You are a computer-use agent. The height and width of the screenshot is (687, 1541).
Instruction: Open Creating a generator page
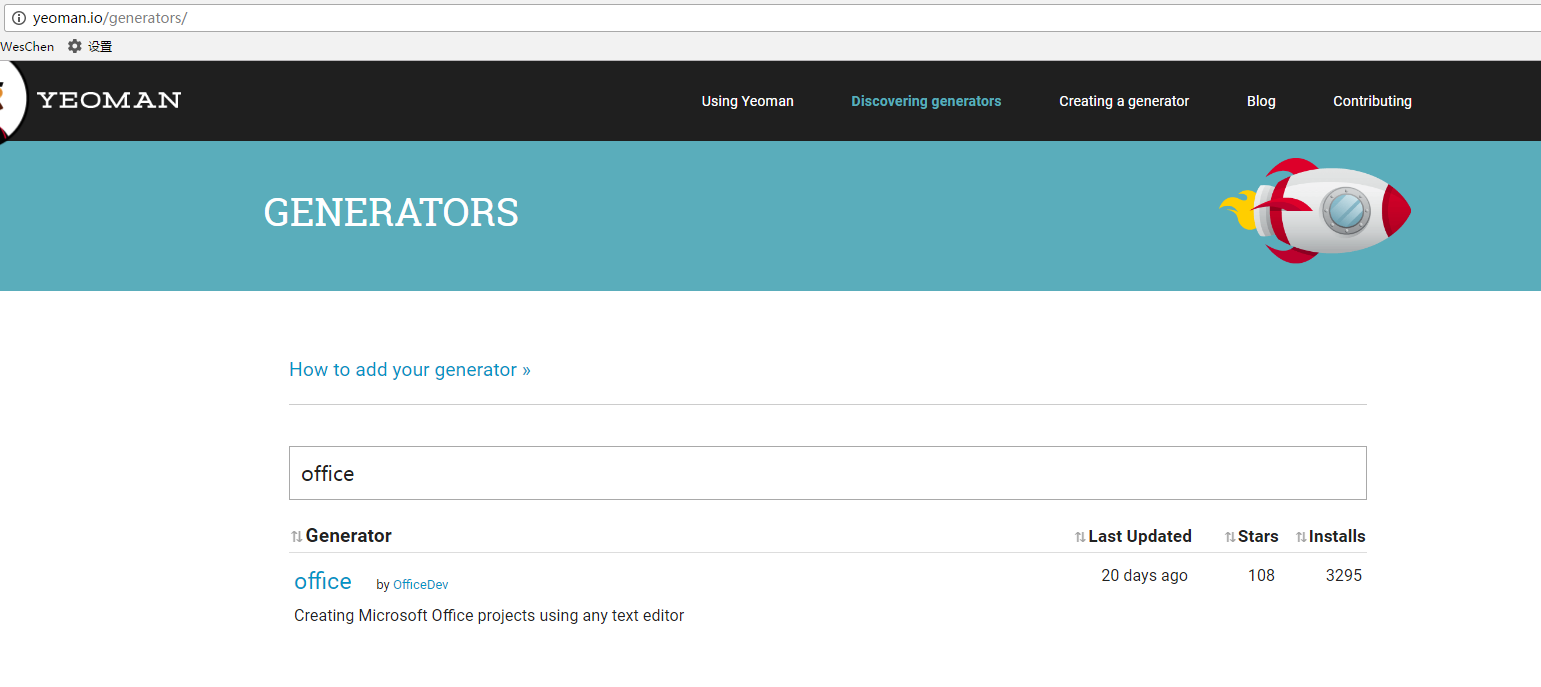(1124, 101)
